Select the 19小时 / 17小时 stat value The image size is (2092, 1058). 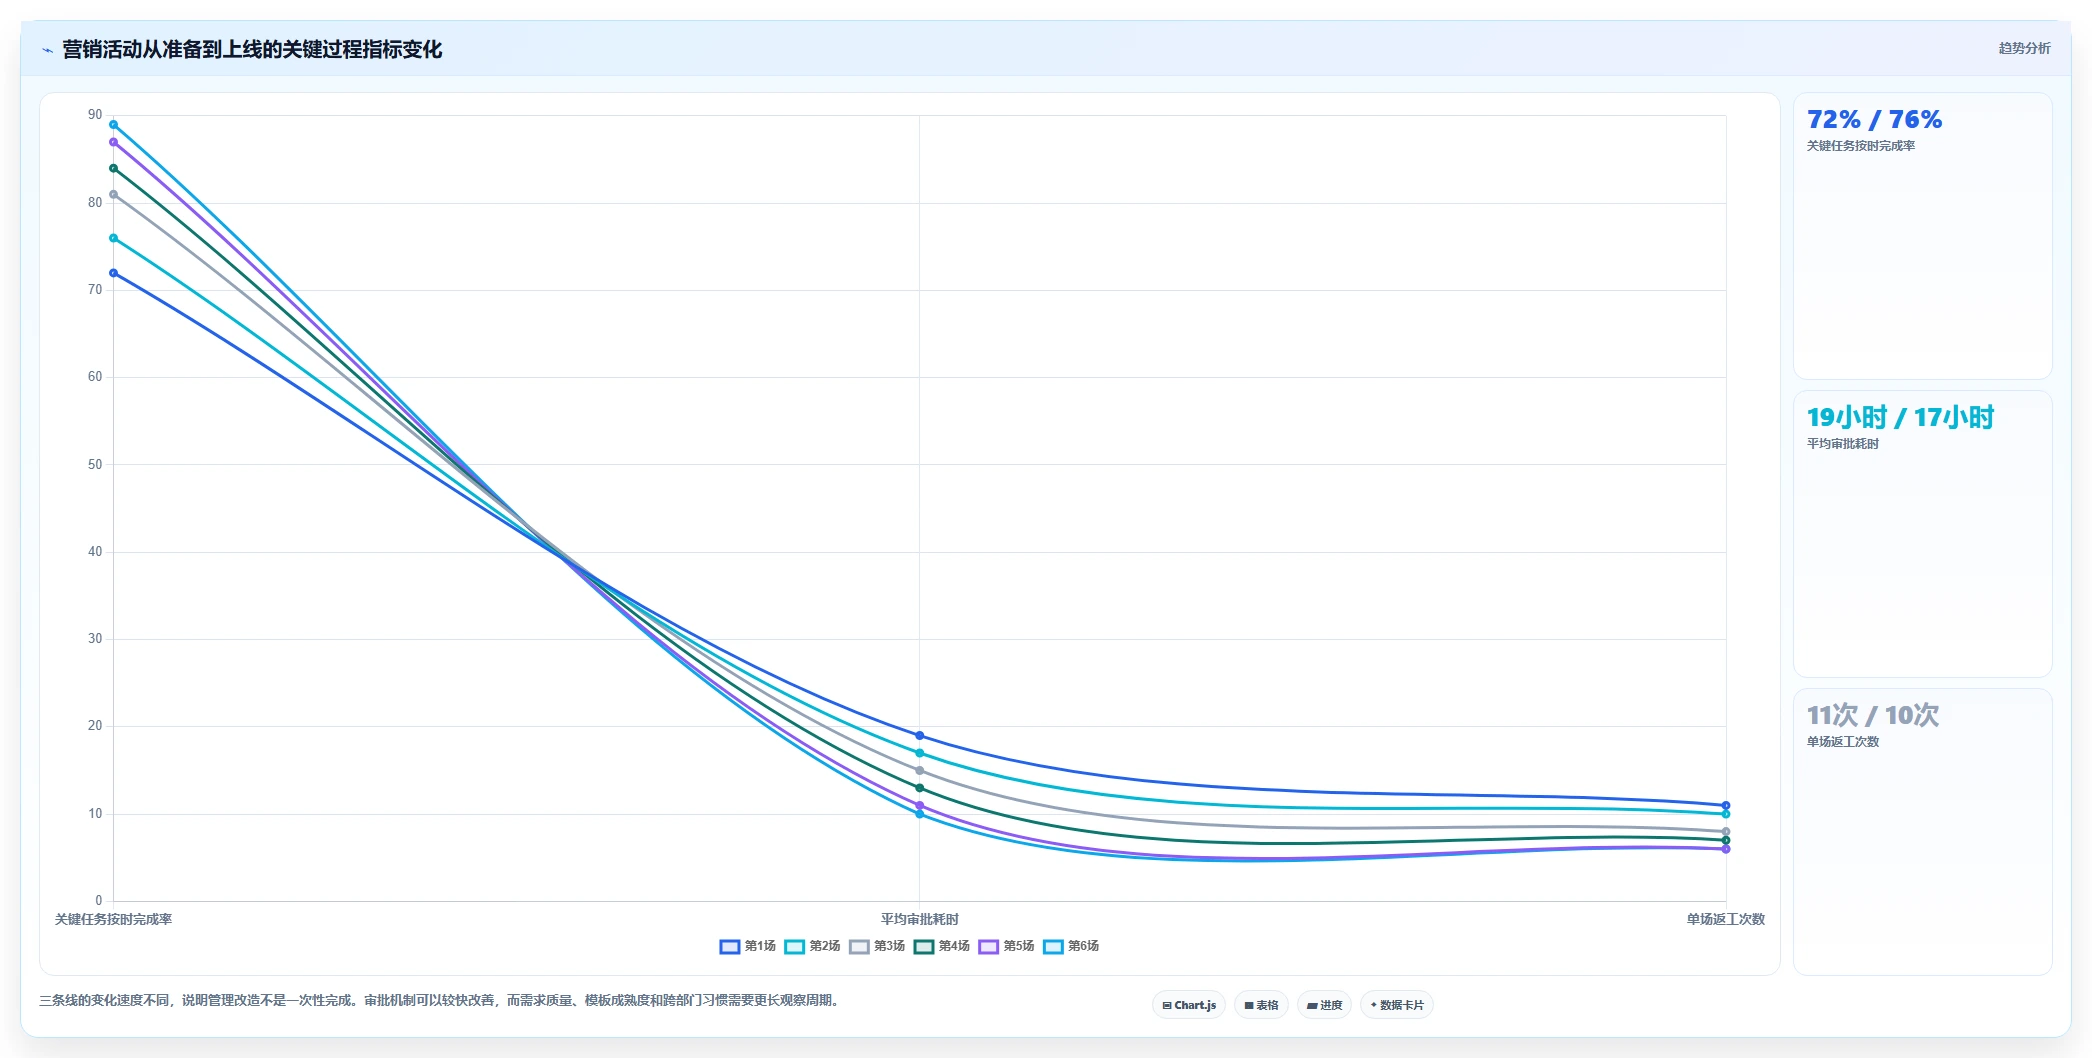(1900, 418)
